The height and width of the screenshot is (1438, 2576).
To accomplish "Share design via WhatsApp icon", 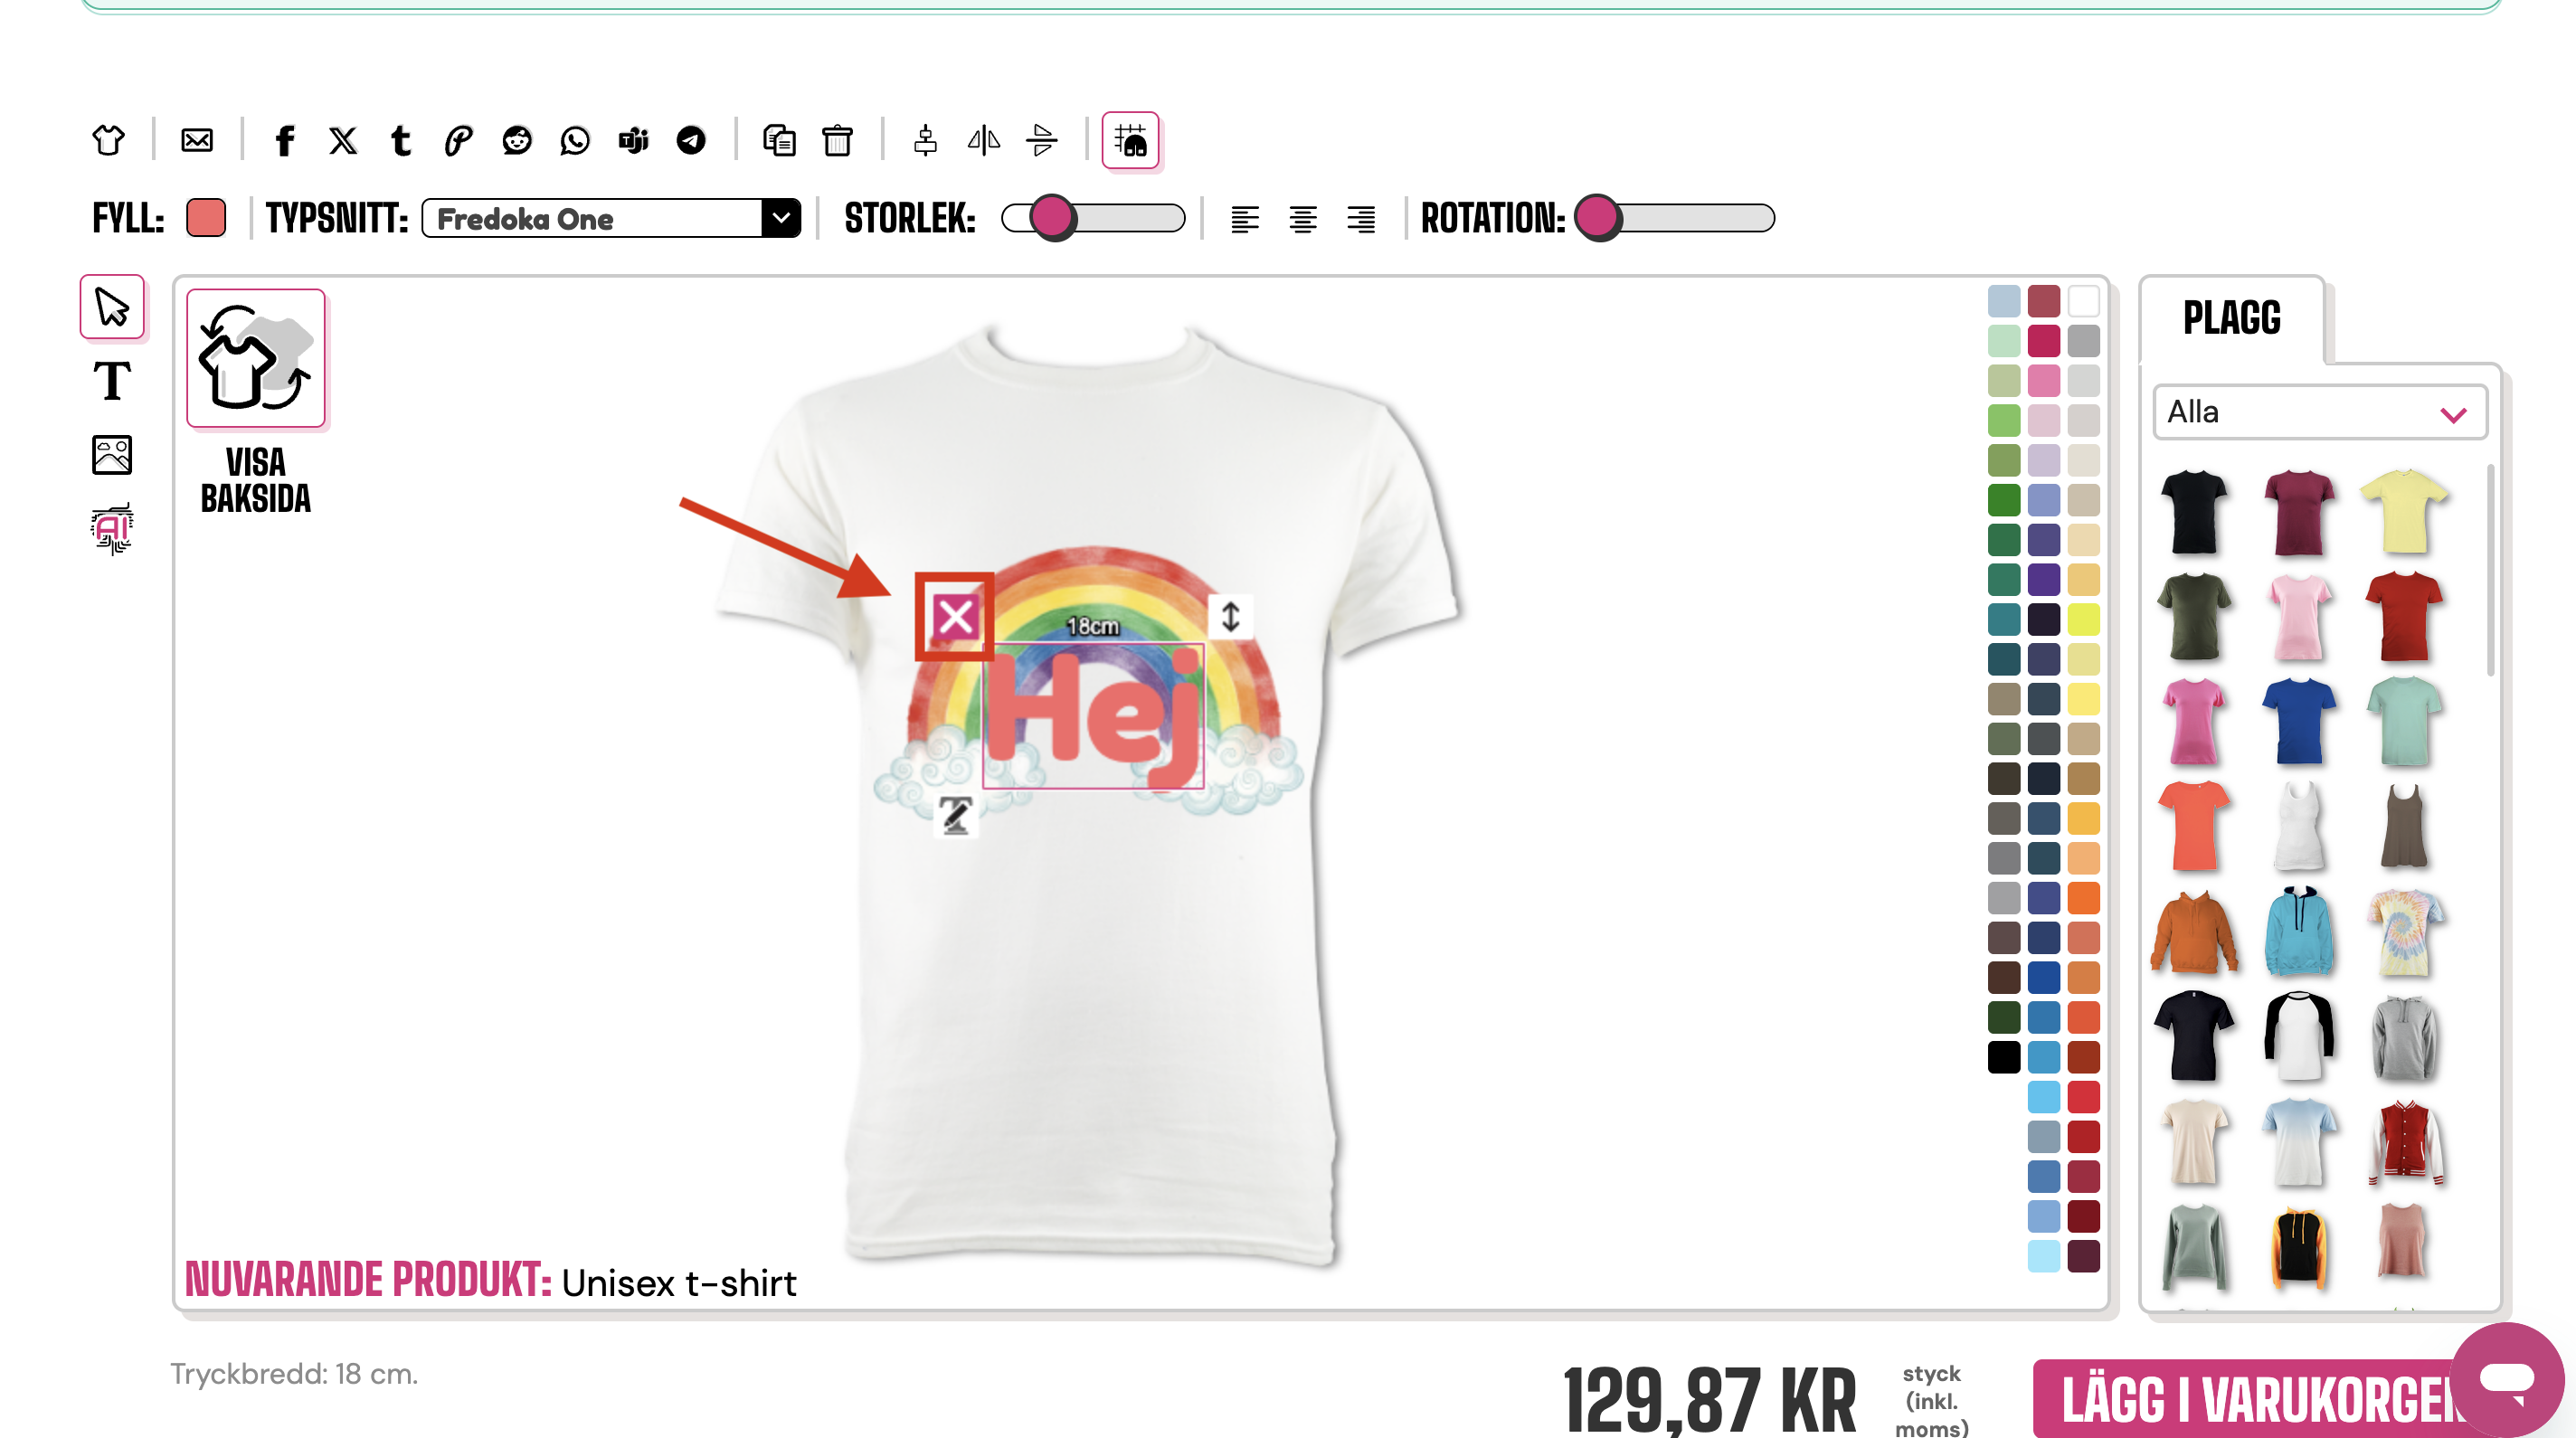I will (575, 141).
